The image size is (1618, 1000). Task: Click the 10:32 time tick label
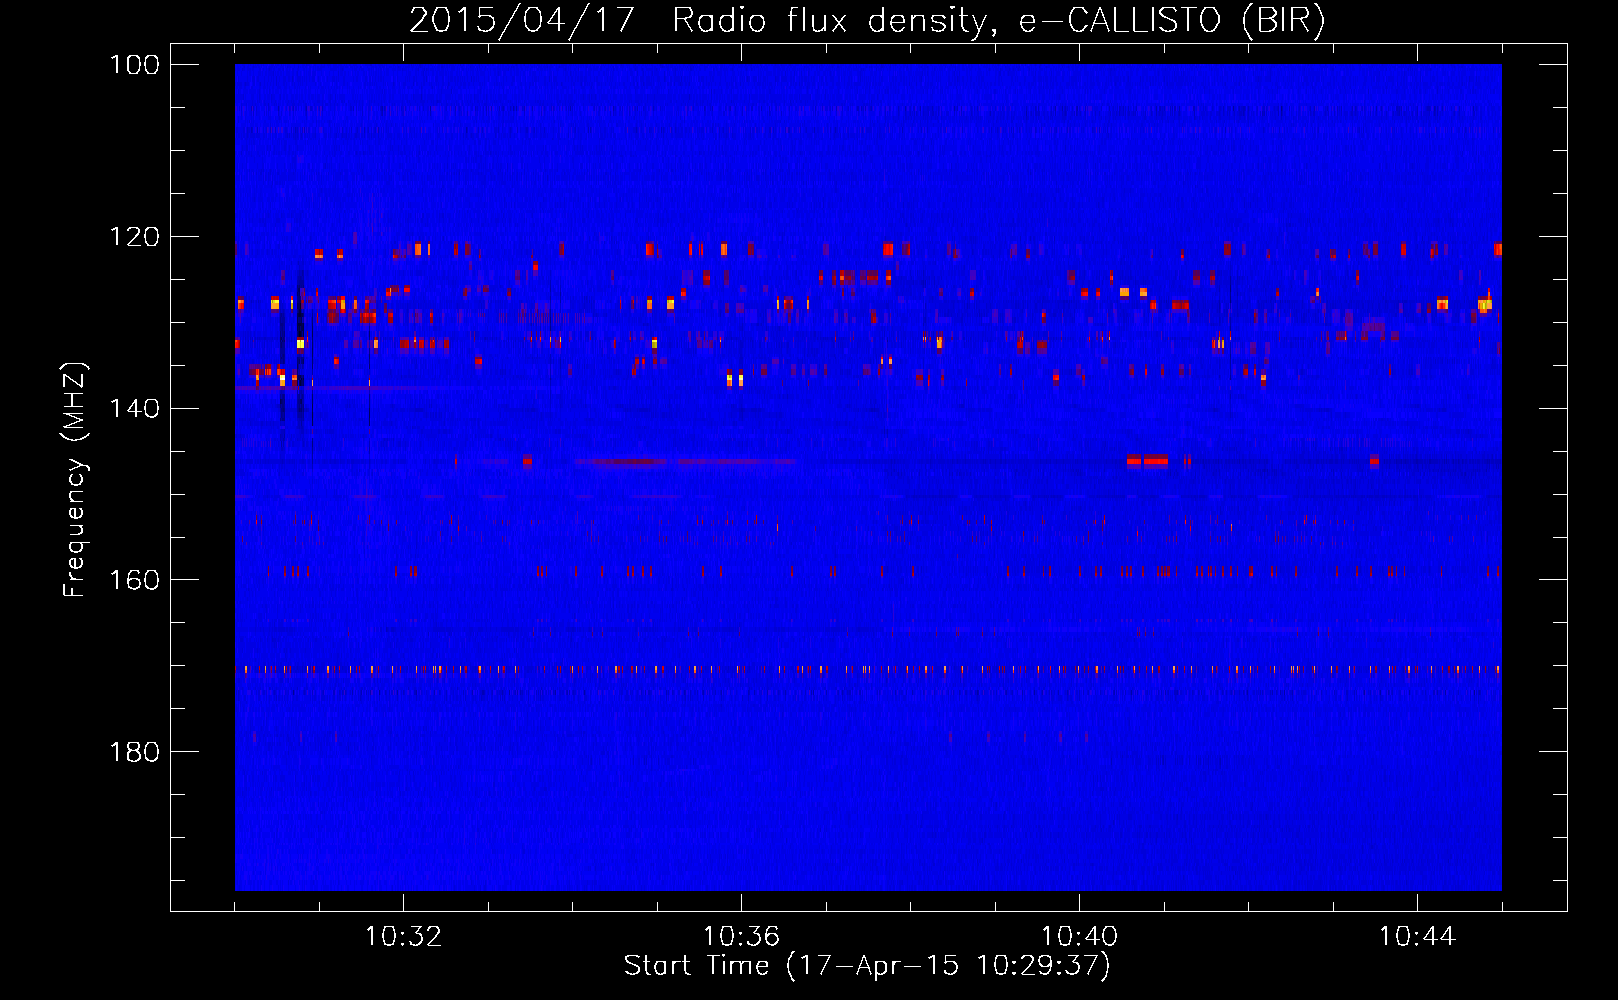(403, 937)
